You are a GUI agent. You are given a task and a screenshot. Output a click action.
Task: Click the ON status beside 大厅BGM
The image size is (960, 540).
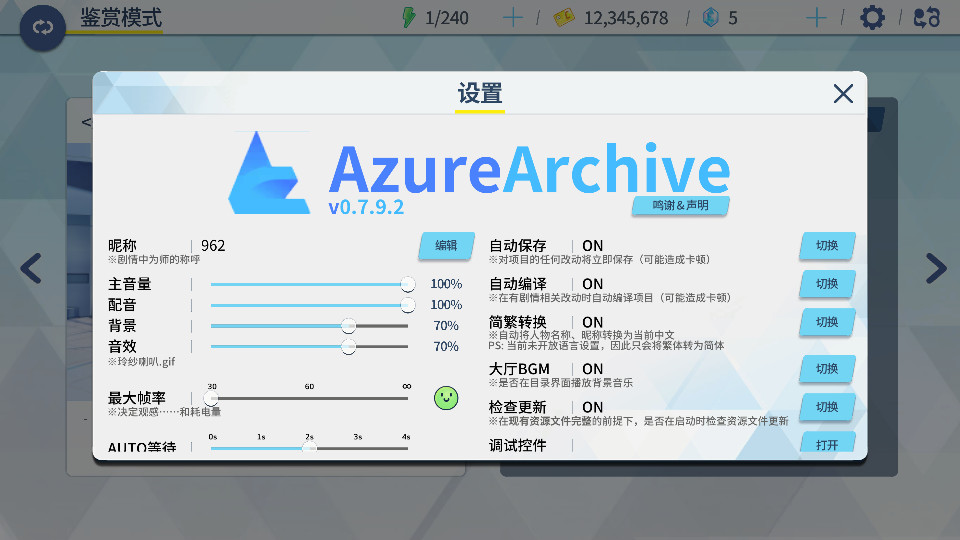[x=593, y=369]
